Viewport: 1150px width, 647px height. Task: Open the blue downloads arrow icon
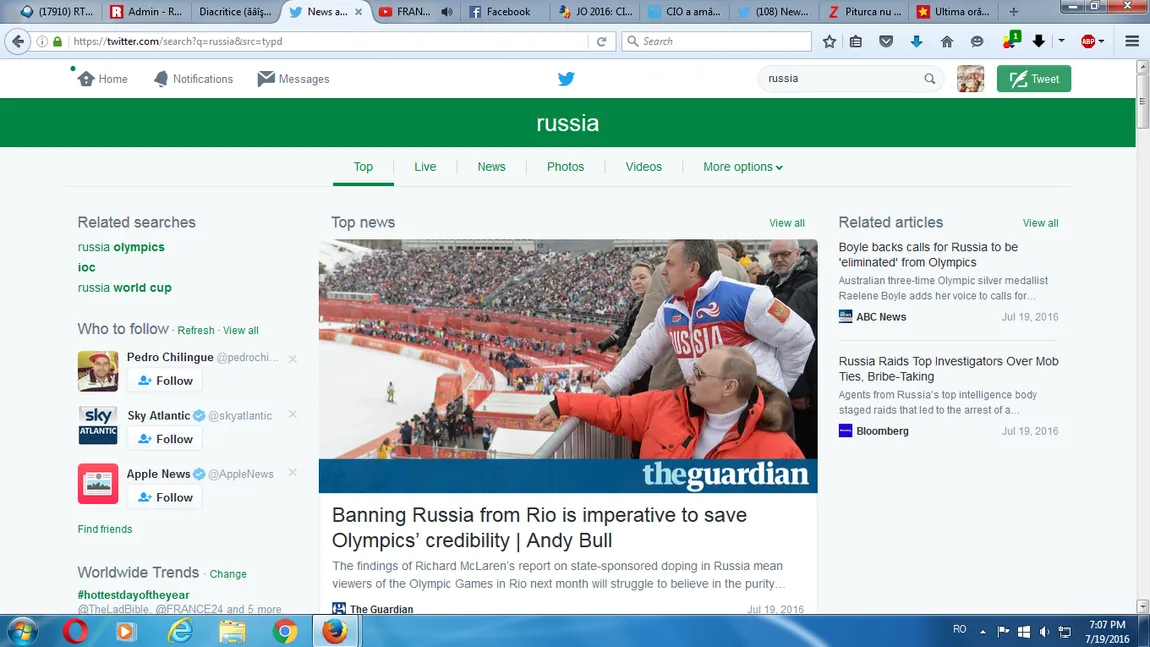coord(916,41)
